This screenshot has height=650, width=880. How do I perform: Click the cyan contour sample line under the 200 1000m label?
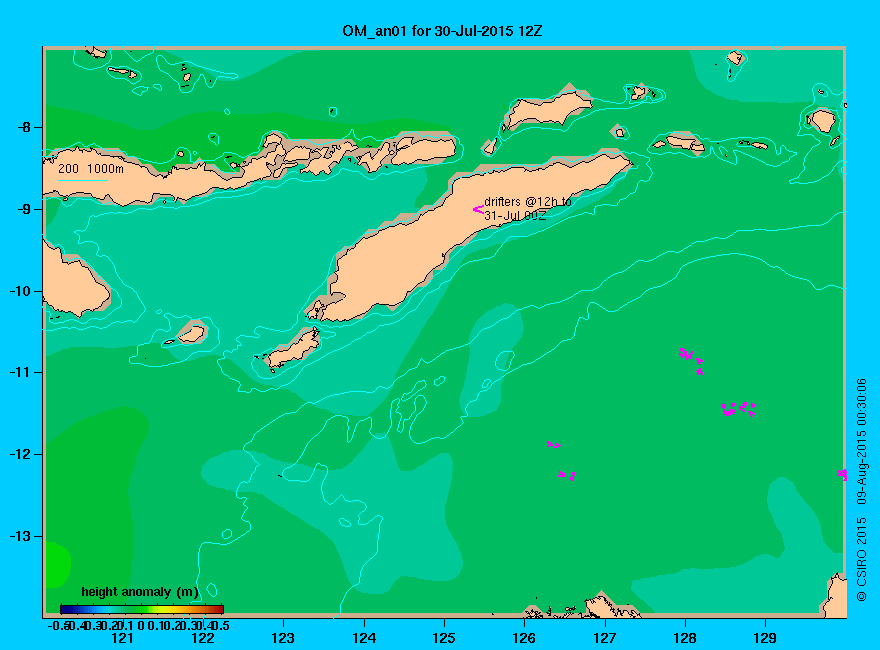(x=82, y=180)
